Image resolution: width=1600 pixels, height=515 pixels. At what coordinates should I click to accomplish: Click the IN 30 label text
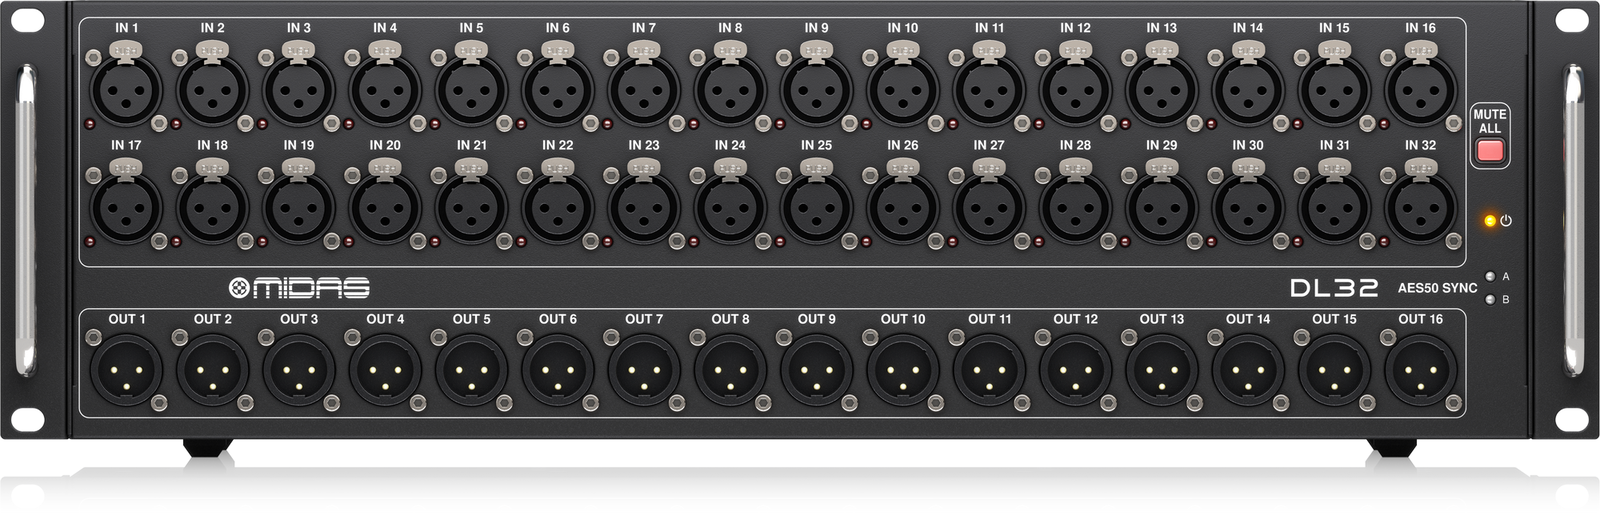pos(1248,145)
